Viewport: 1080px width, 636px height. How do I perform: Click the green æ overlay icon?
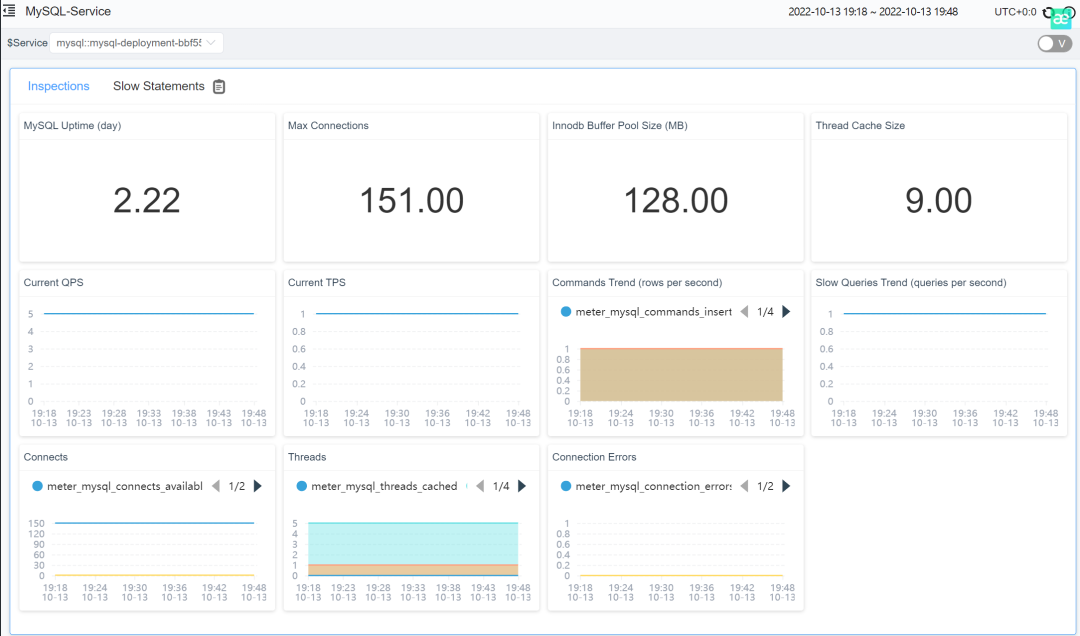point(1061,19)
